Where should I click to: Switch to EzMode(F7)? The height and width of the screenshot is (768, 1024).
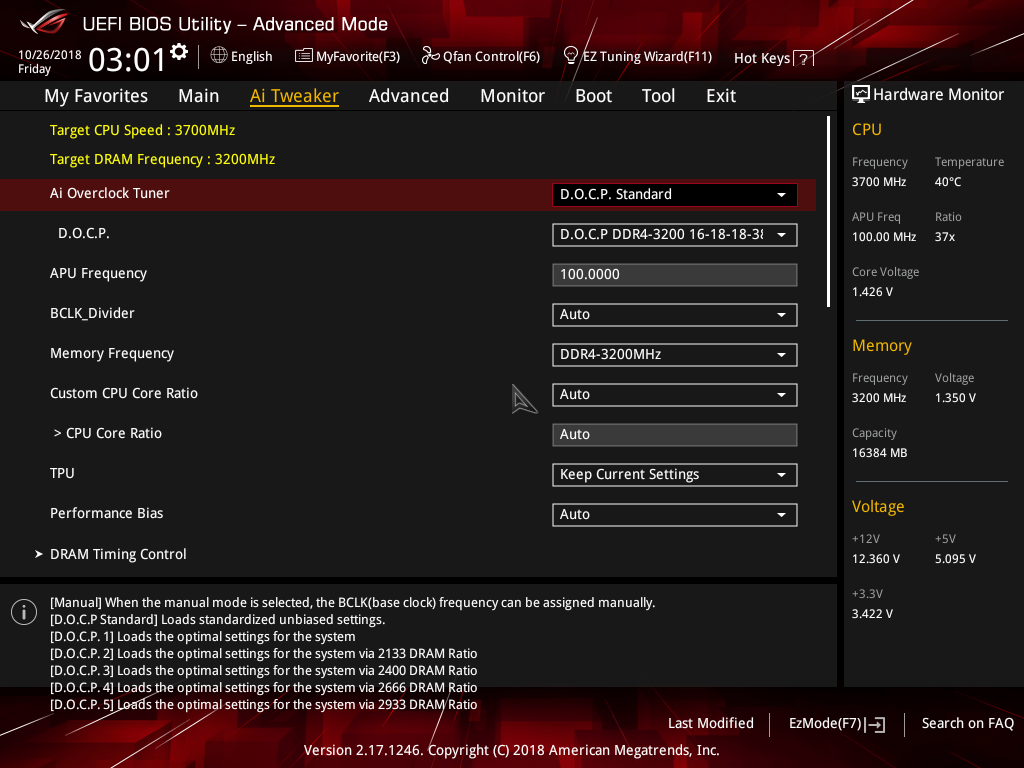[x=837, y=724]
